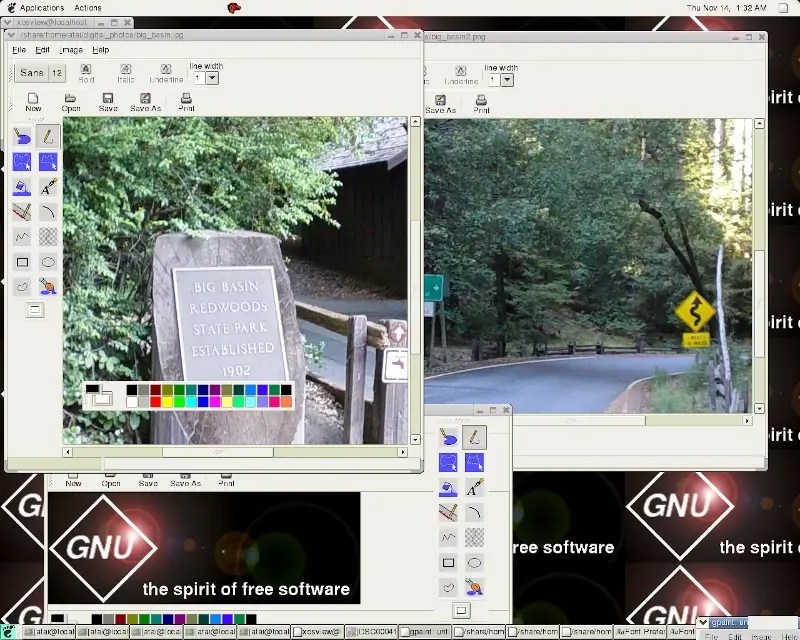The image size is (800, 640).
Task: Toggle Underline text formatting
Action: [165, 72]
